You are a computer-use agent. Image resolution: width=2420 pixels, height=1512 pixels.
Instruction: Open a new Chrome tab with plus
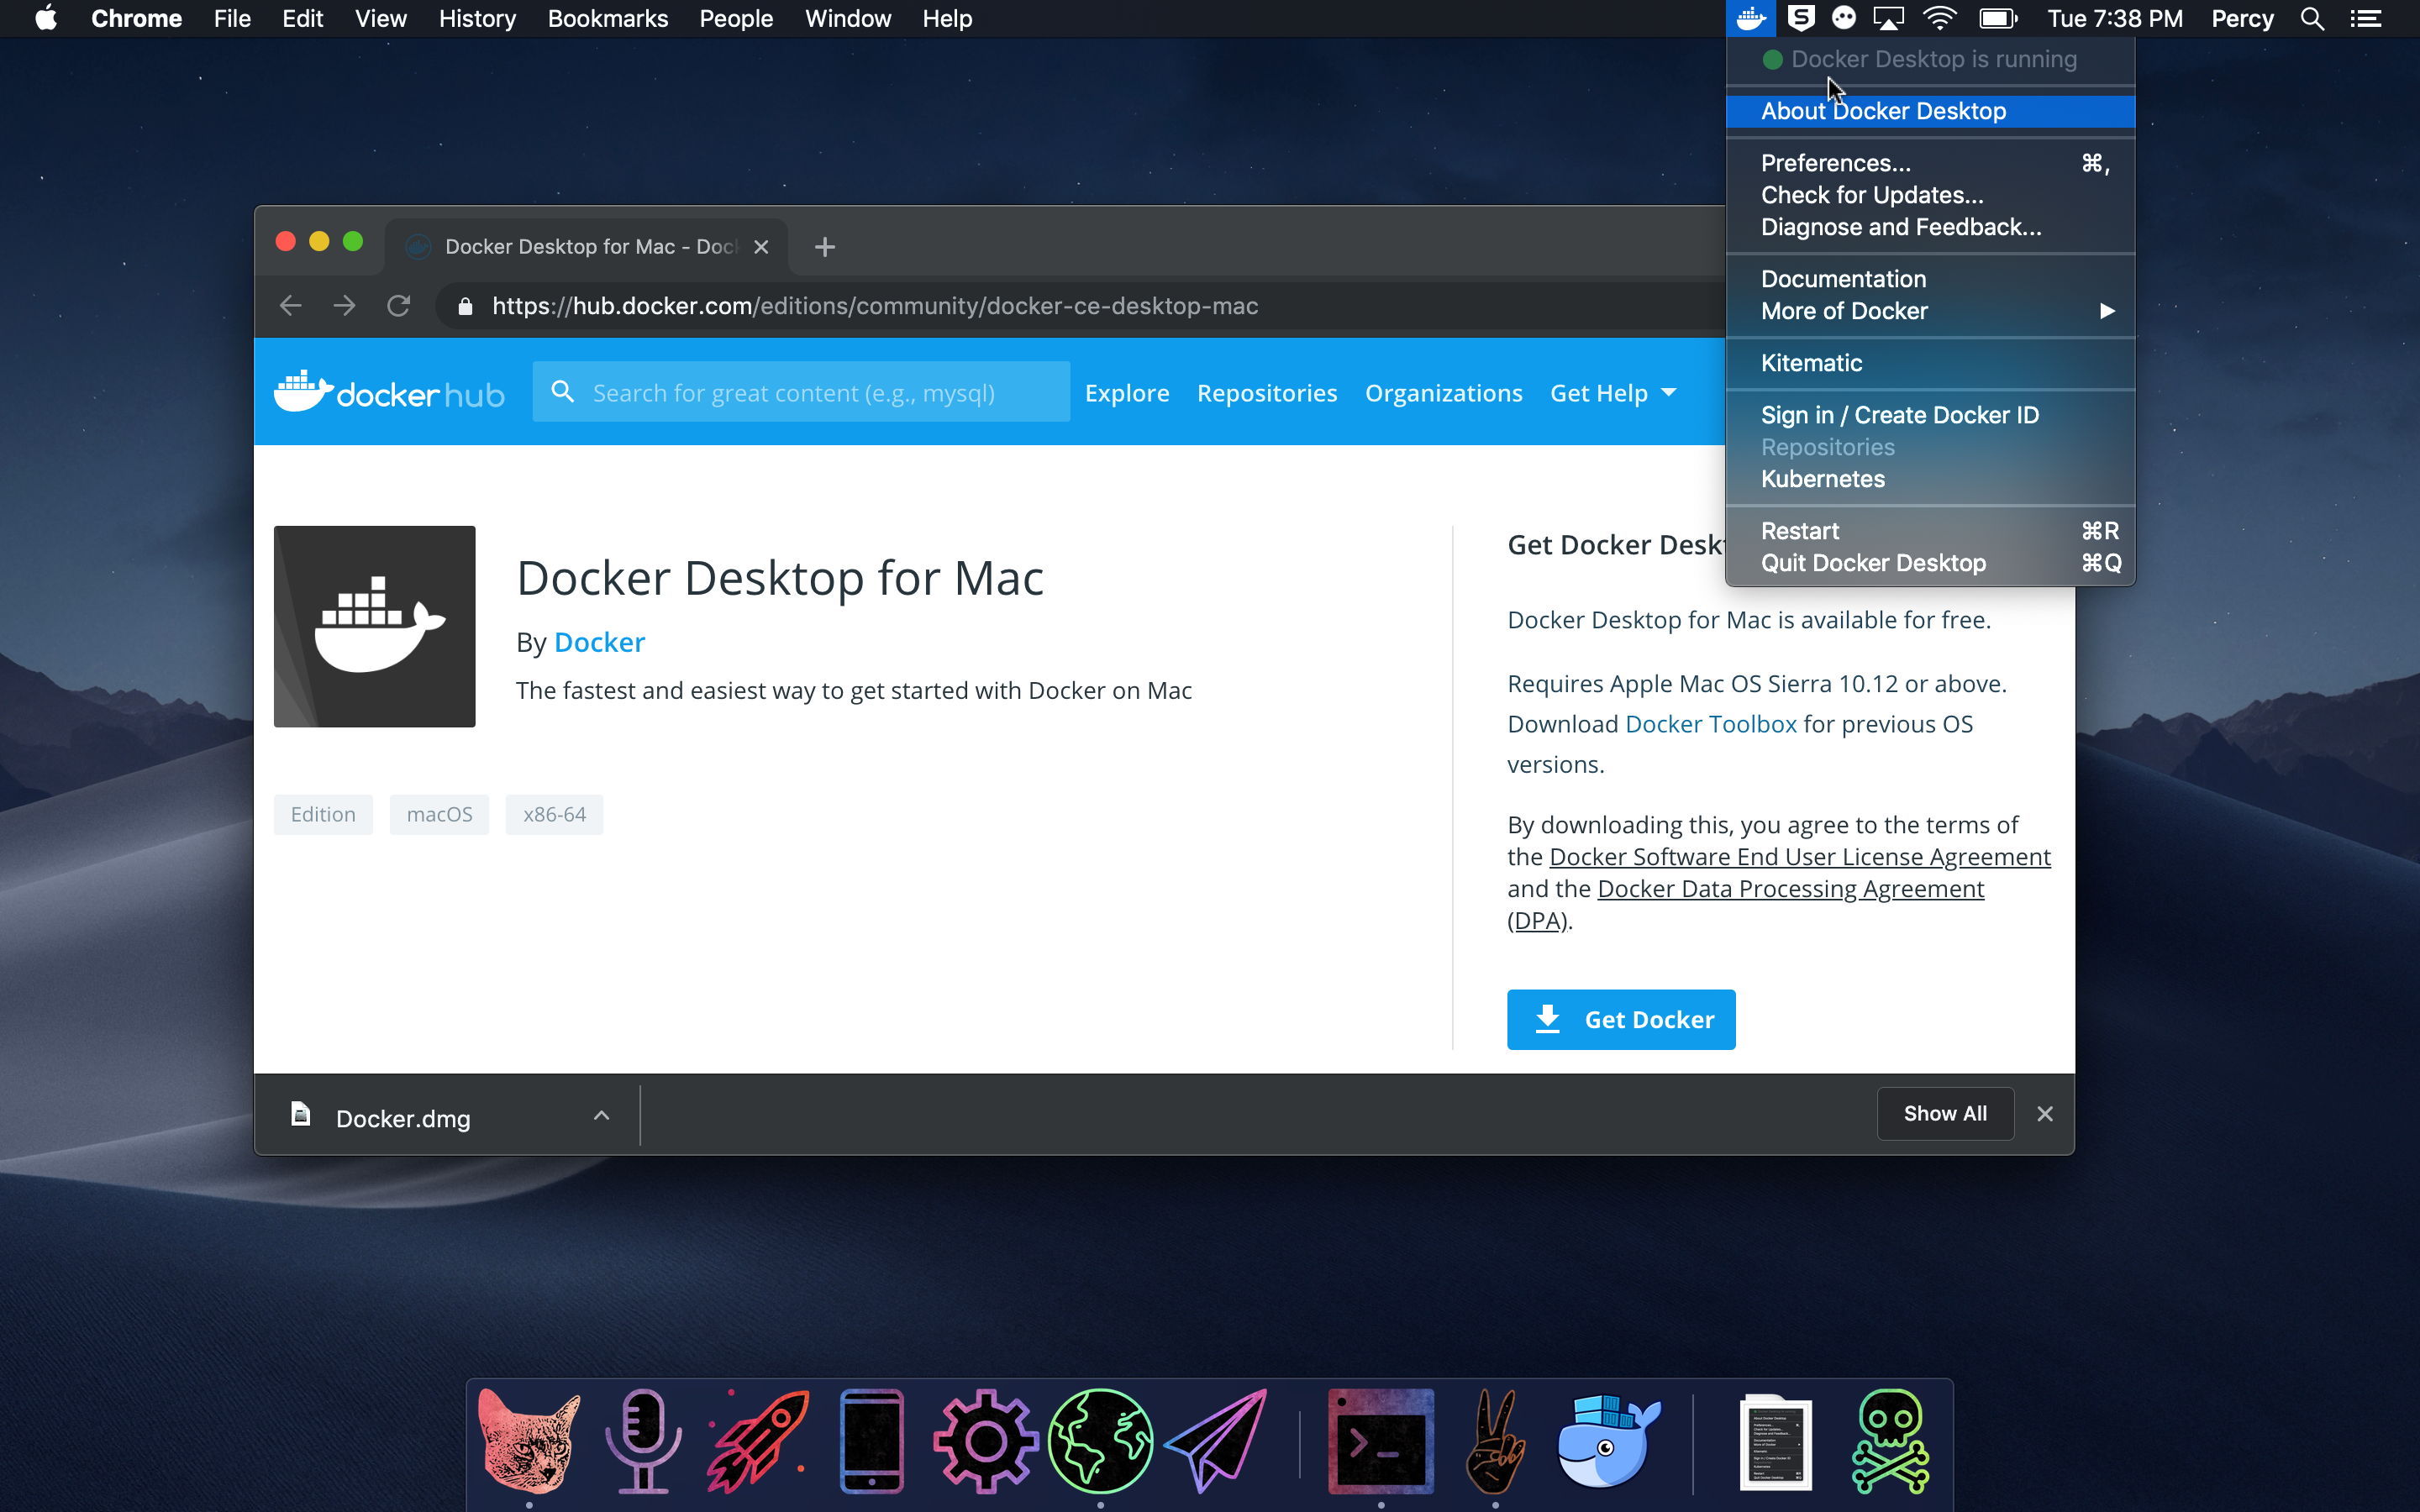coord(824,247)
